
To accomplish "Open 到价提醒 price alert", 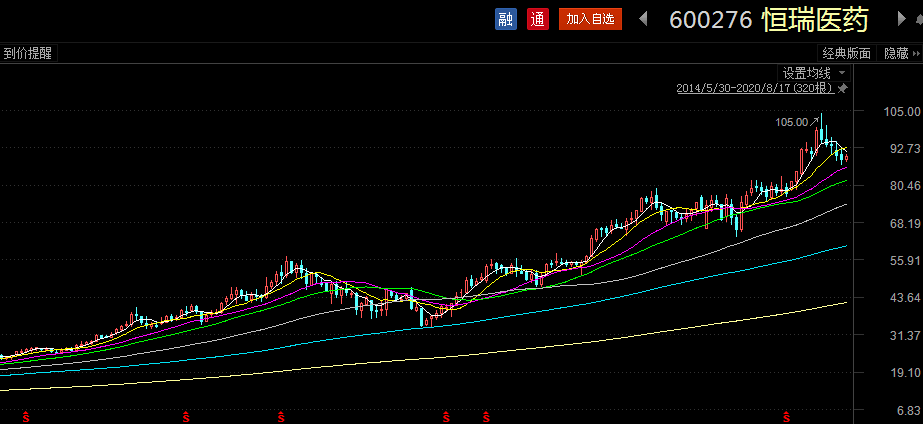I will click(27, 54).
